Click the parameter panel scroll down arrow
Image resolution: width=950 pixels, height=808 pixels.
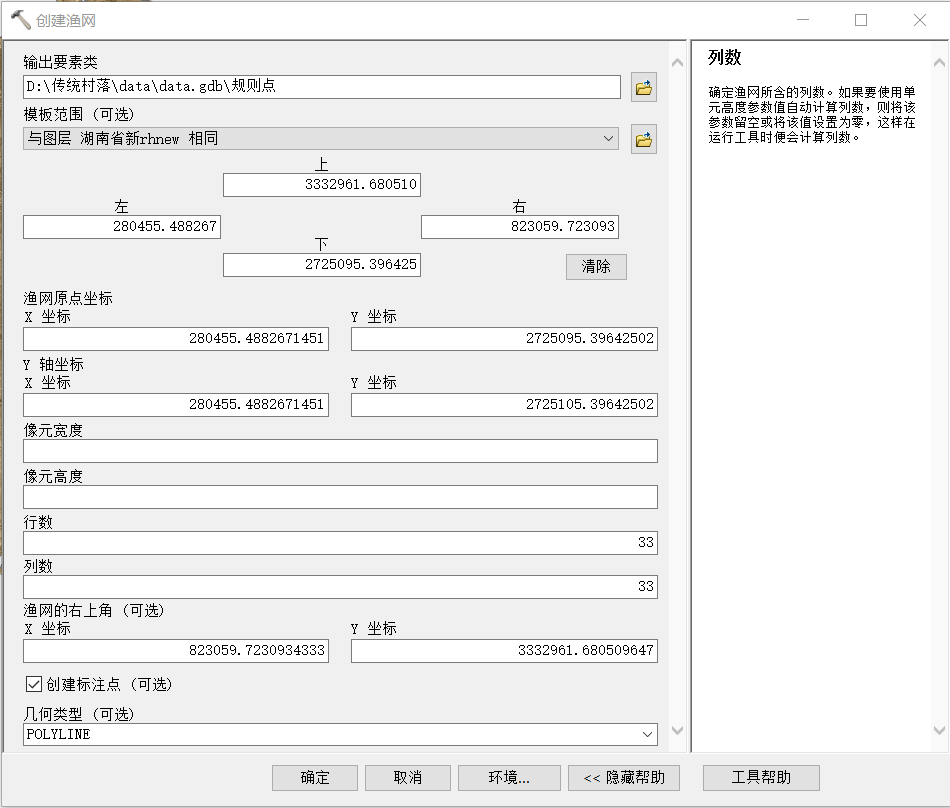pyautogui.click(x=677, y=730)
